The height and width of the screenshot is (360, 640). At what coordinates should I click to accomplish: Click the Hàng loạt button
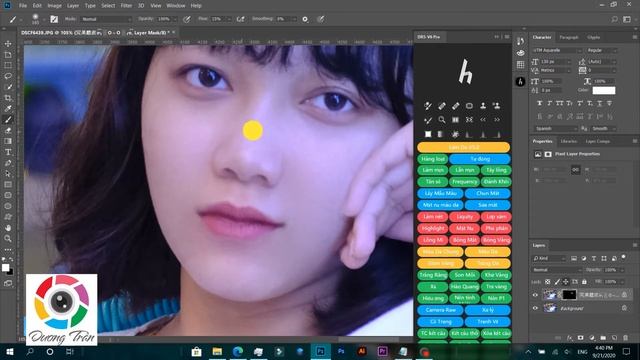[433, 159]
